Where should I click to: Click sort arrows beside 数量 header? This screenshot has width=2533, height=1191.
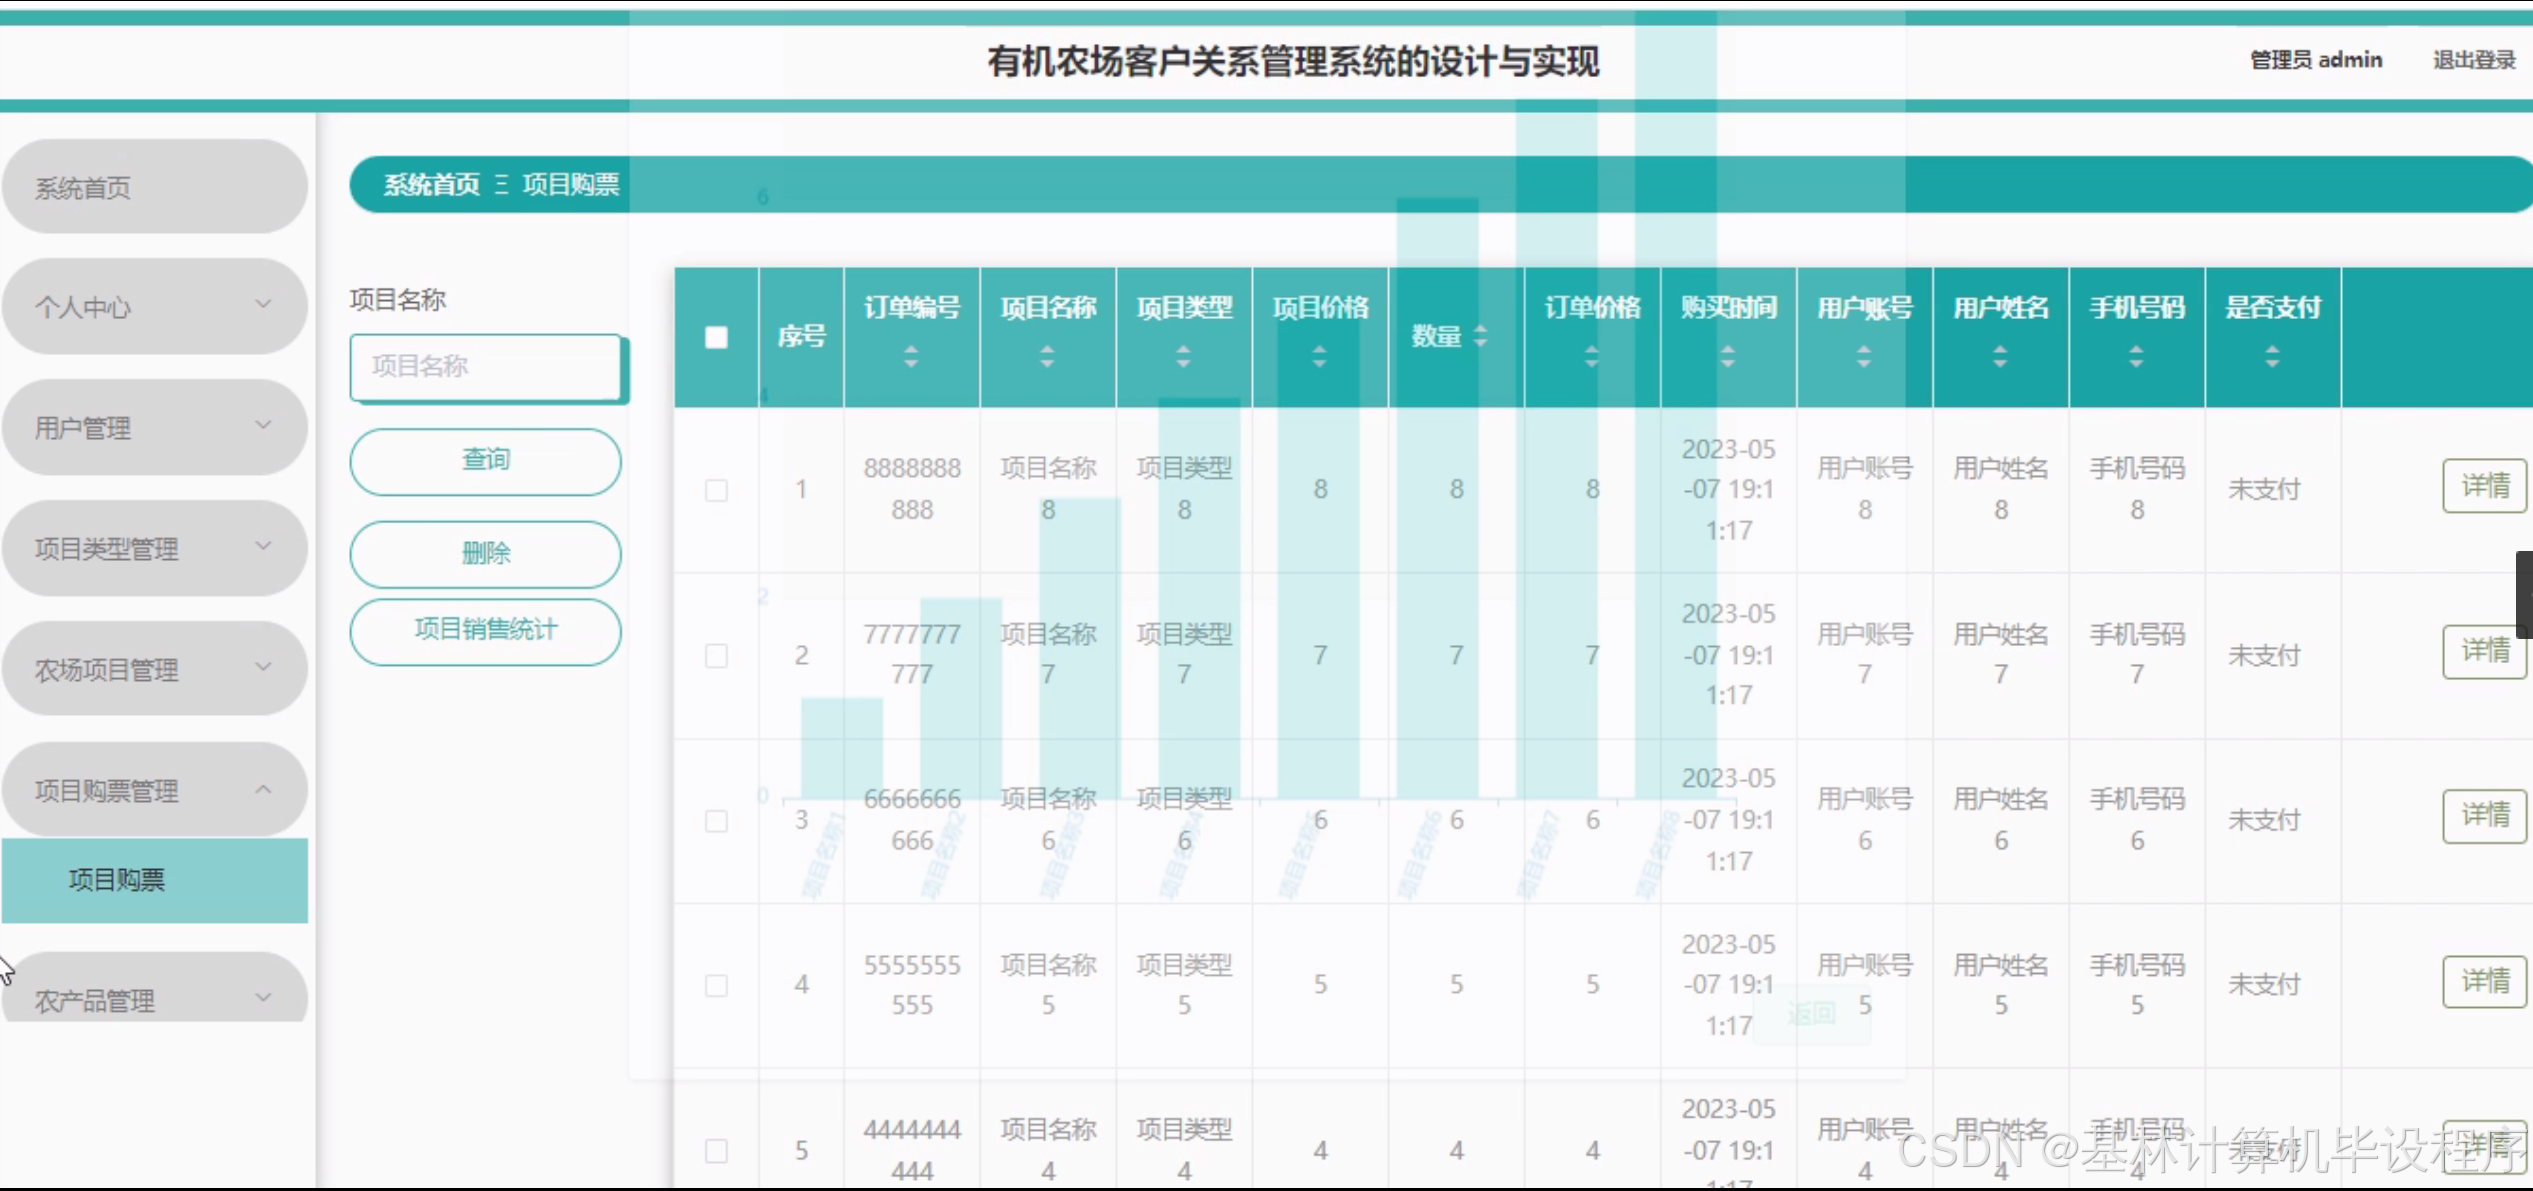(x=1480, y=337)
